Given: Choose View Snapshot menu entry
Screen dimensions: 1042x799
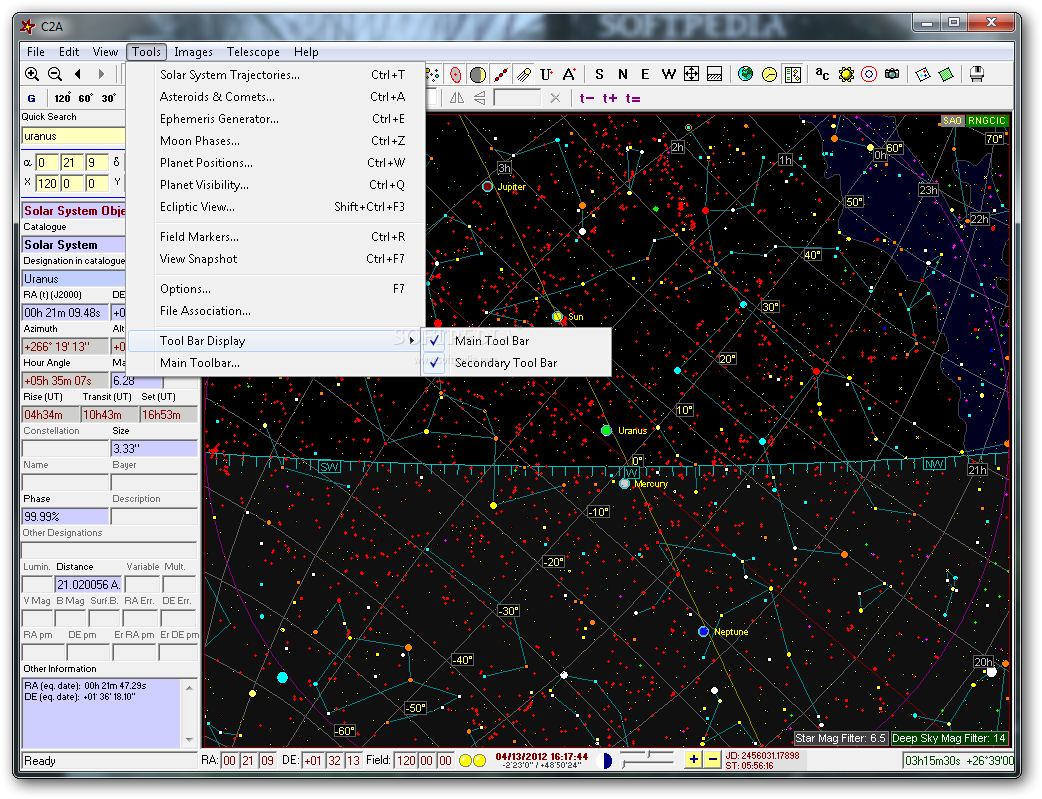Looking at the screenshot, I should [275, 259].
